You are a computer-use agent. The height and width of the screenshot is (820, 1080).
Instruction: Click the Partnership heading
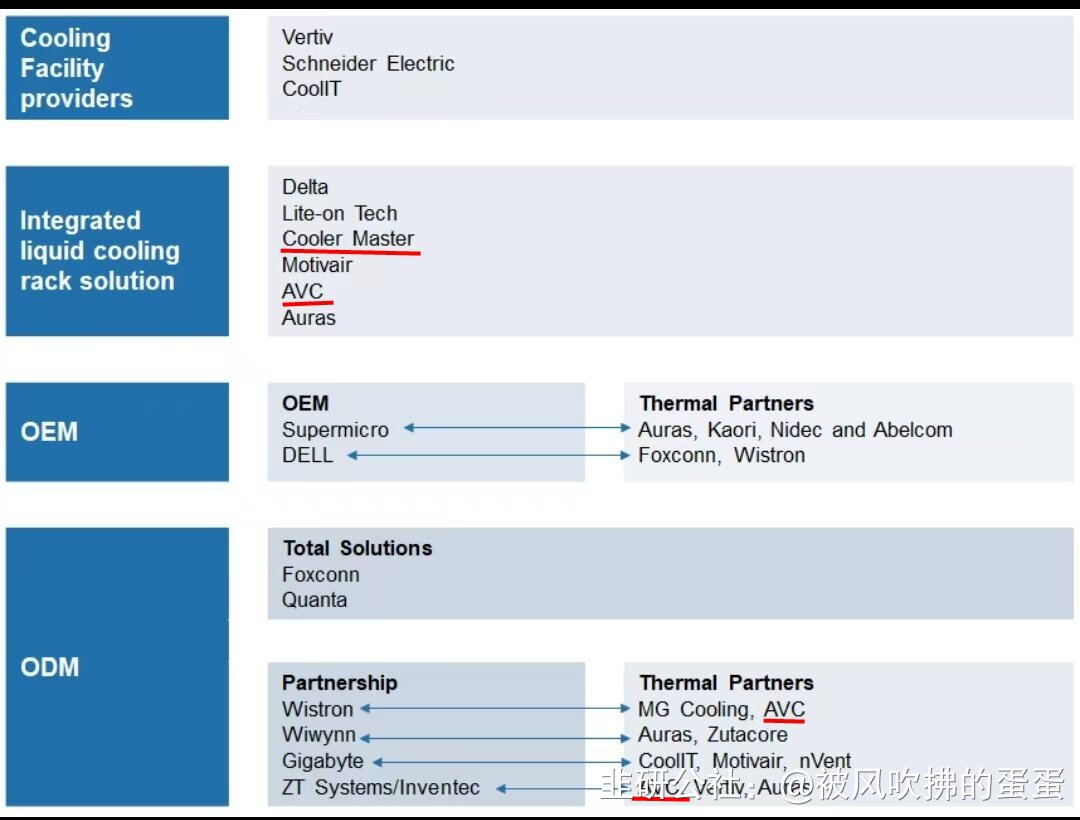tap(339, 683)
